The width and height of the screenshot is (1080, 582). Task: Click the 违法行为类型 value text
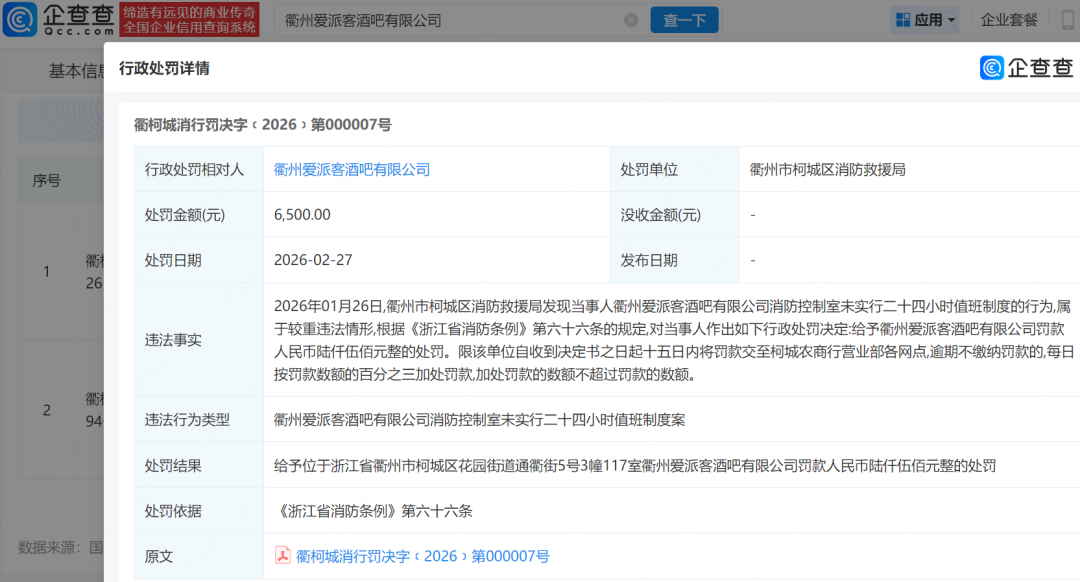tap(479, 420)
